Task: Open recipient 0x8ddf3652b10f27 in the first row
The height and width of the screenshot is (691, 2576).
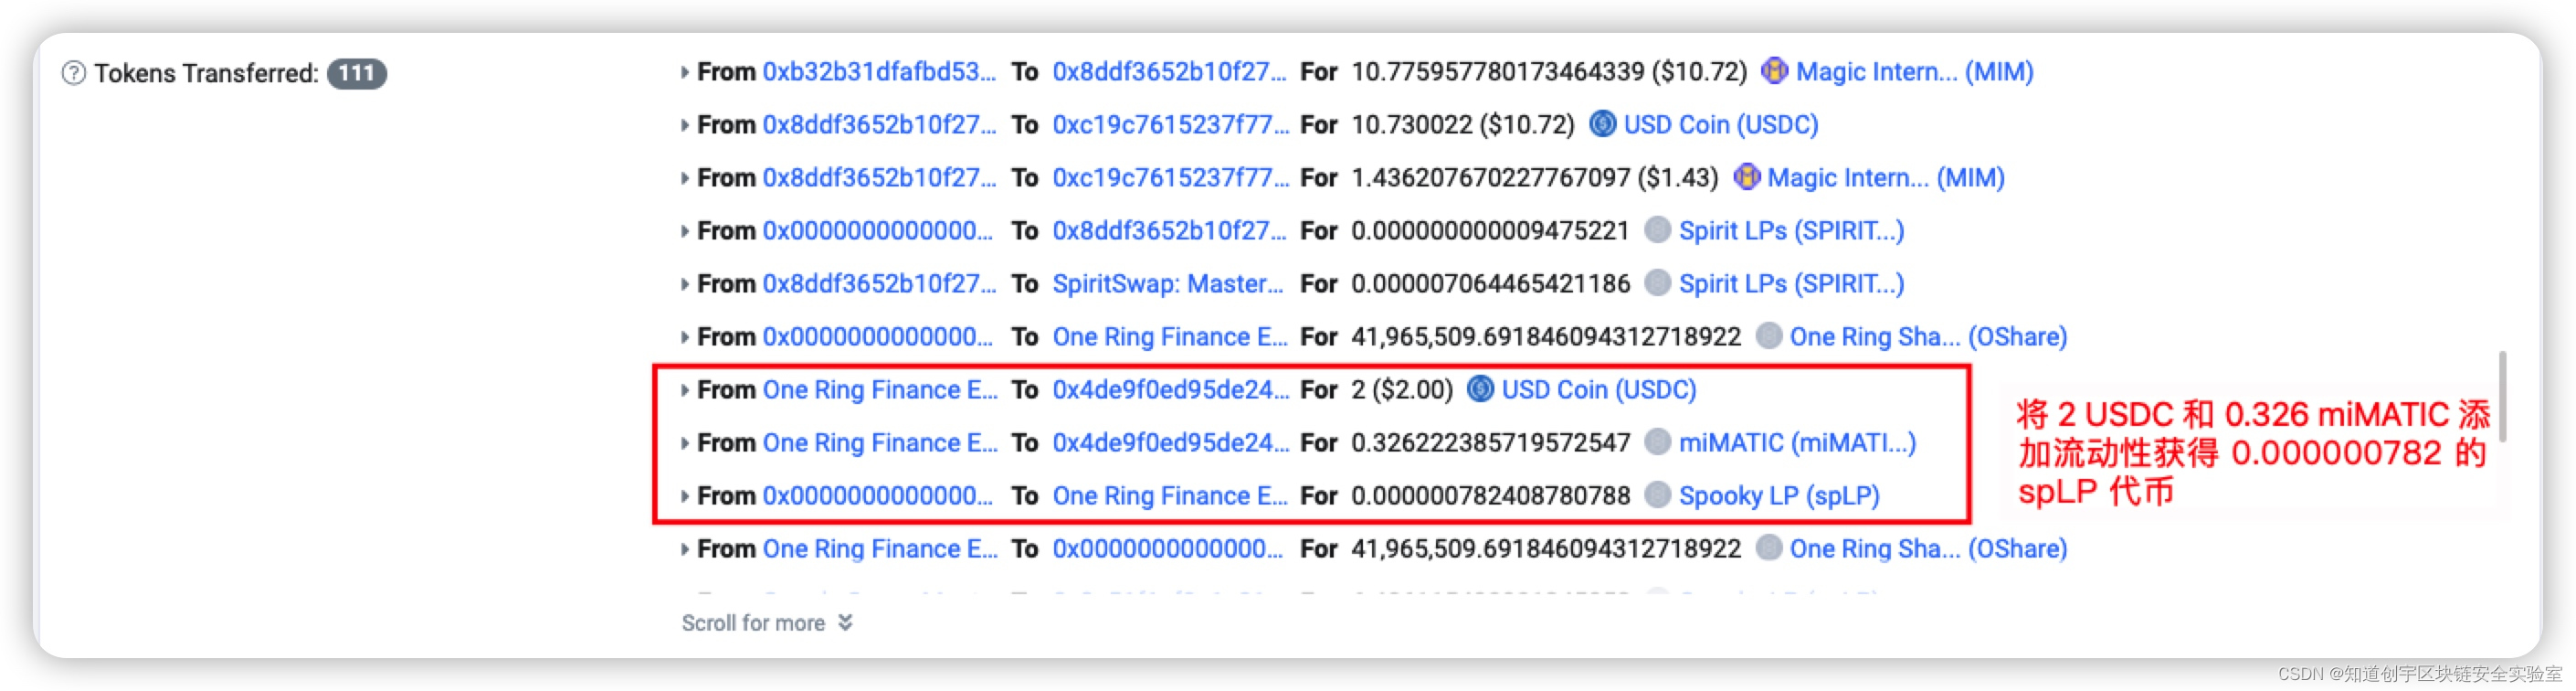Action: pos(1169,72)
